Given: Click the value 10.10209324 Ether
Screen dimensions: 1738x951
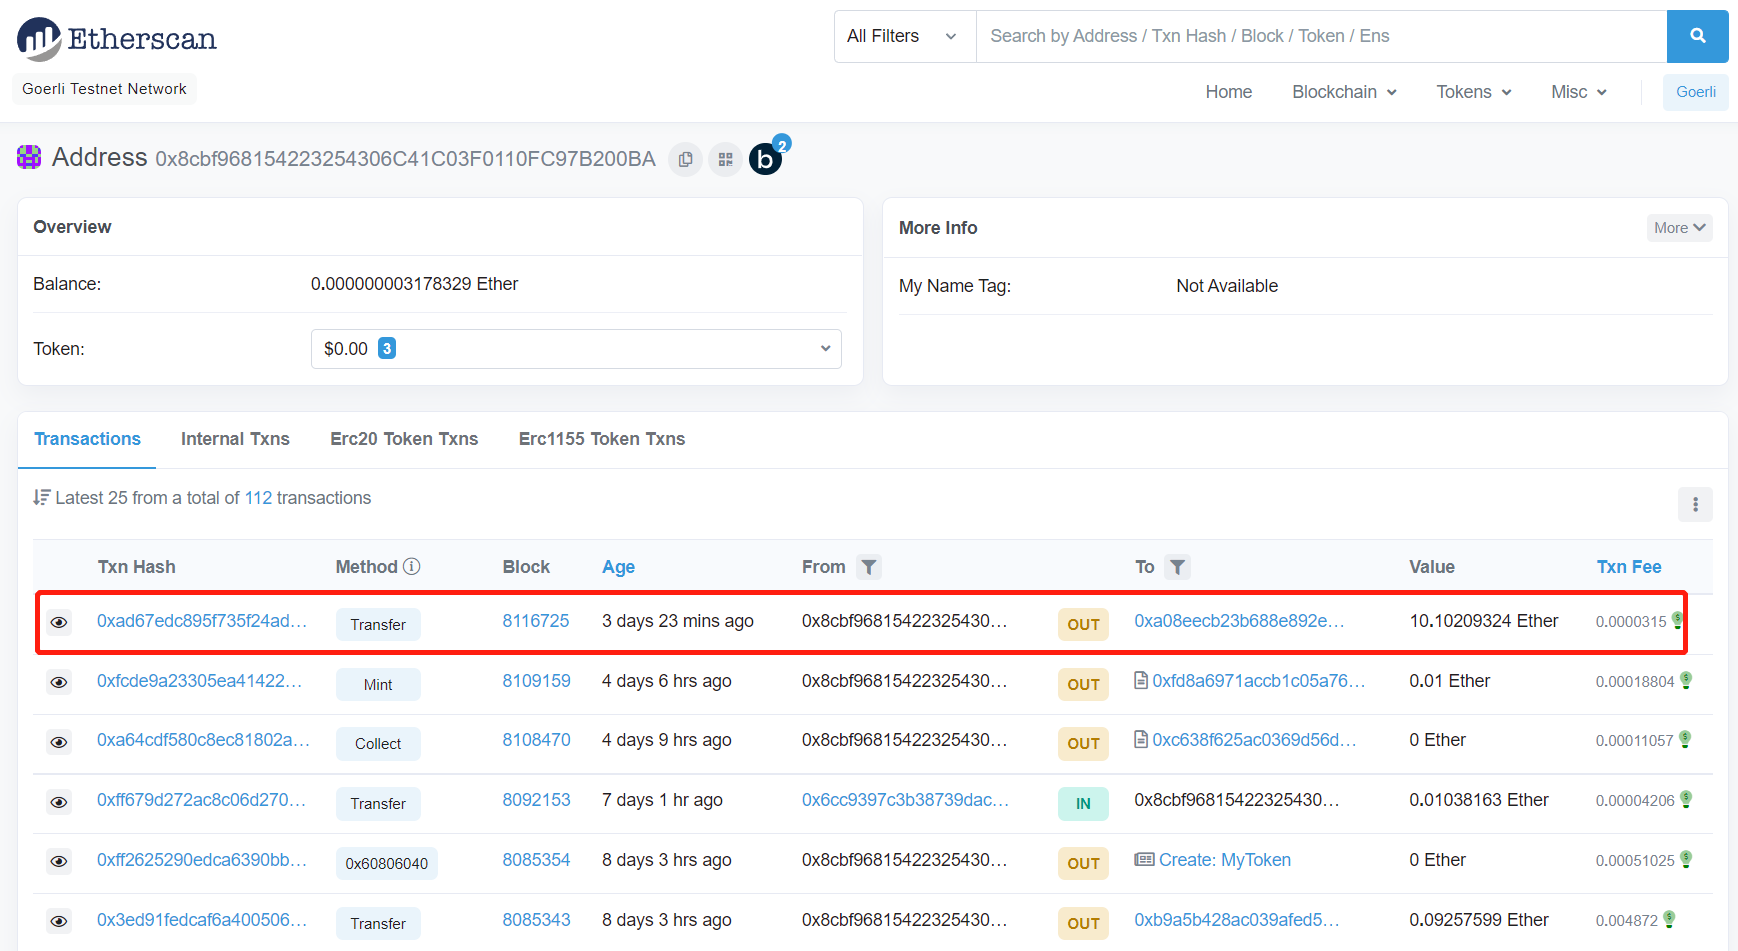Looking at the screenshot, I should click(x=1483, y=621).
